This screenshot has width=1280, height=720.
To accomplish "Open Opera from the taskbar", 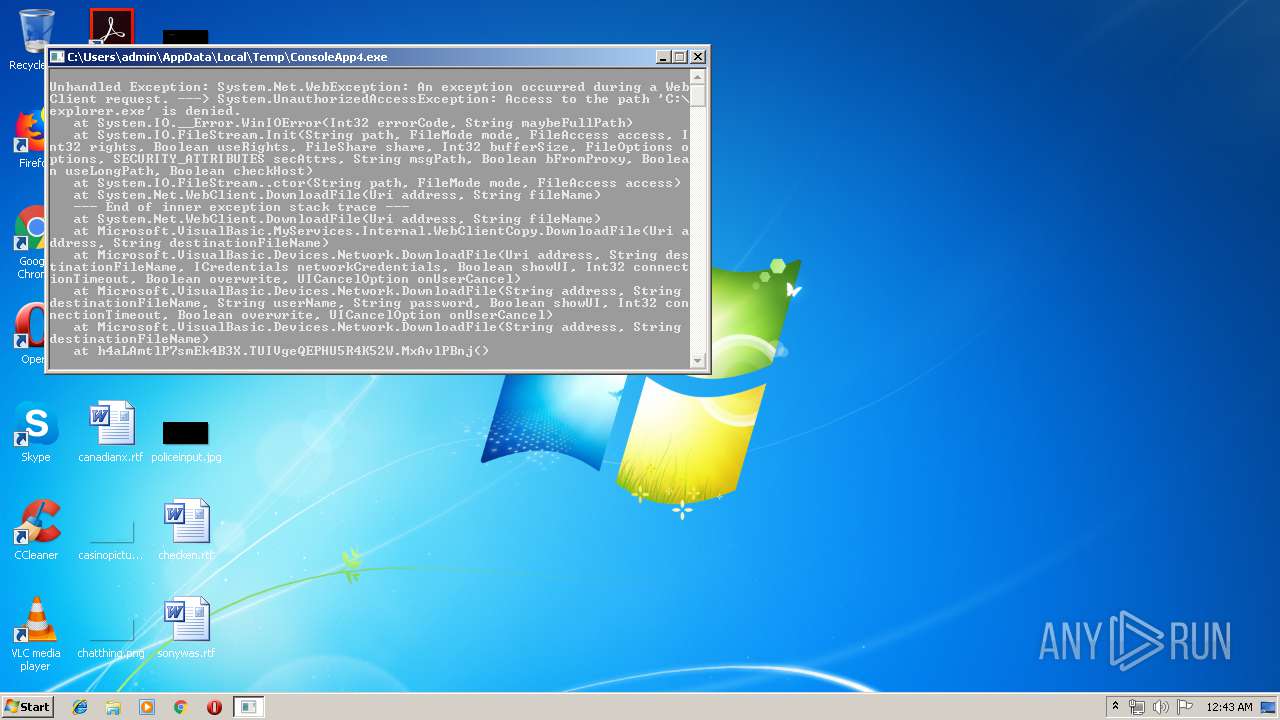I will tap(214, 707).
